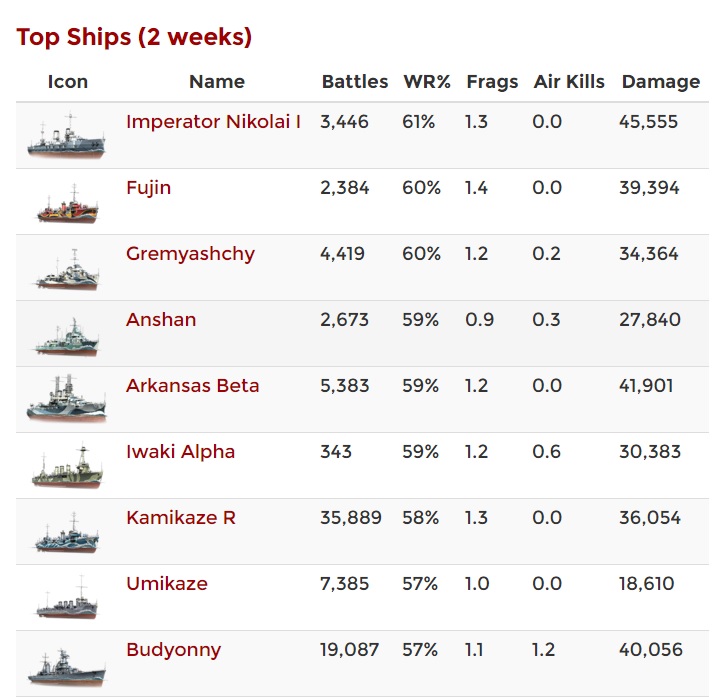Select the Arkansas Beta link
This screenshot has width=714, height=697.
(192, 386)
